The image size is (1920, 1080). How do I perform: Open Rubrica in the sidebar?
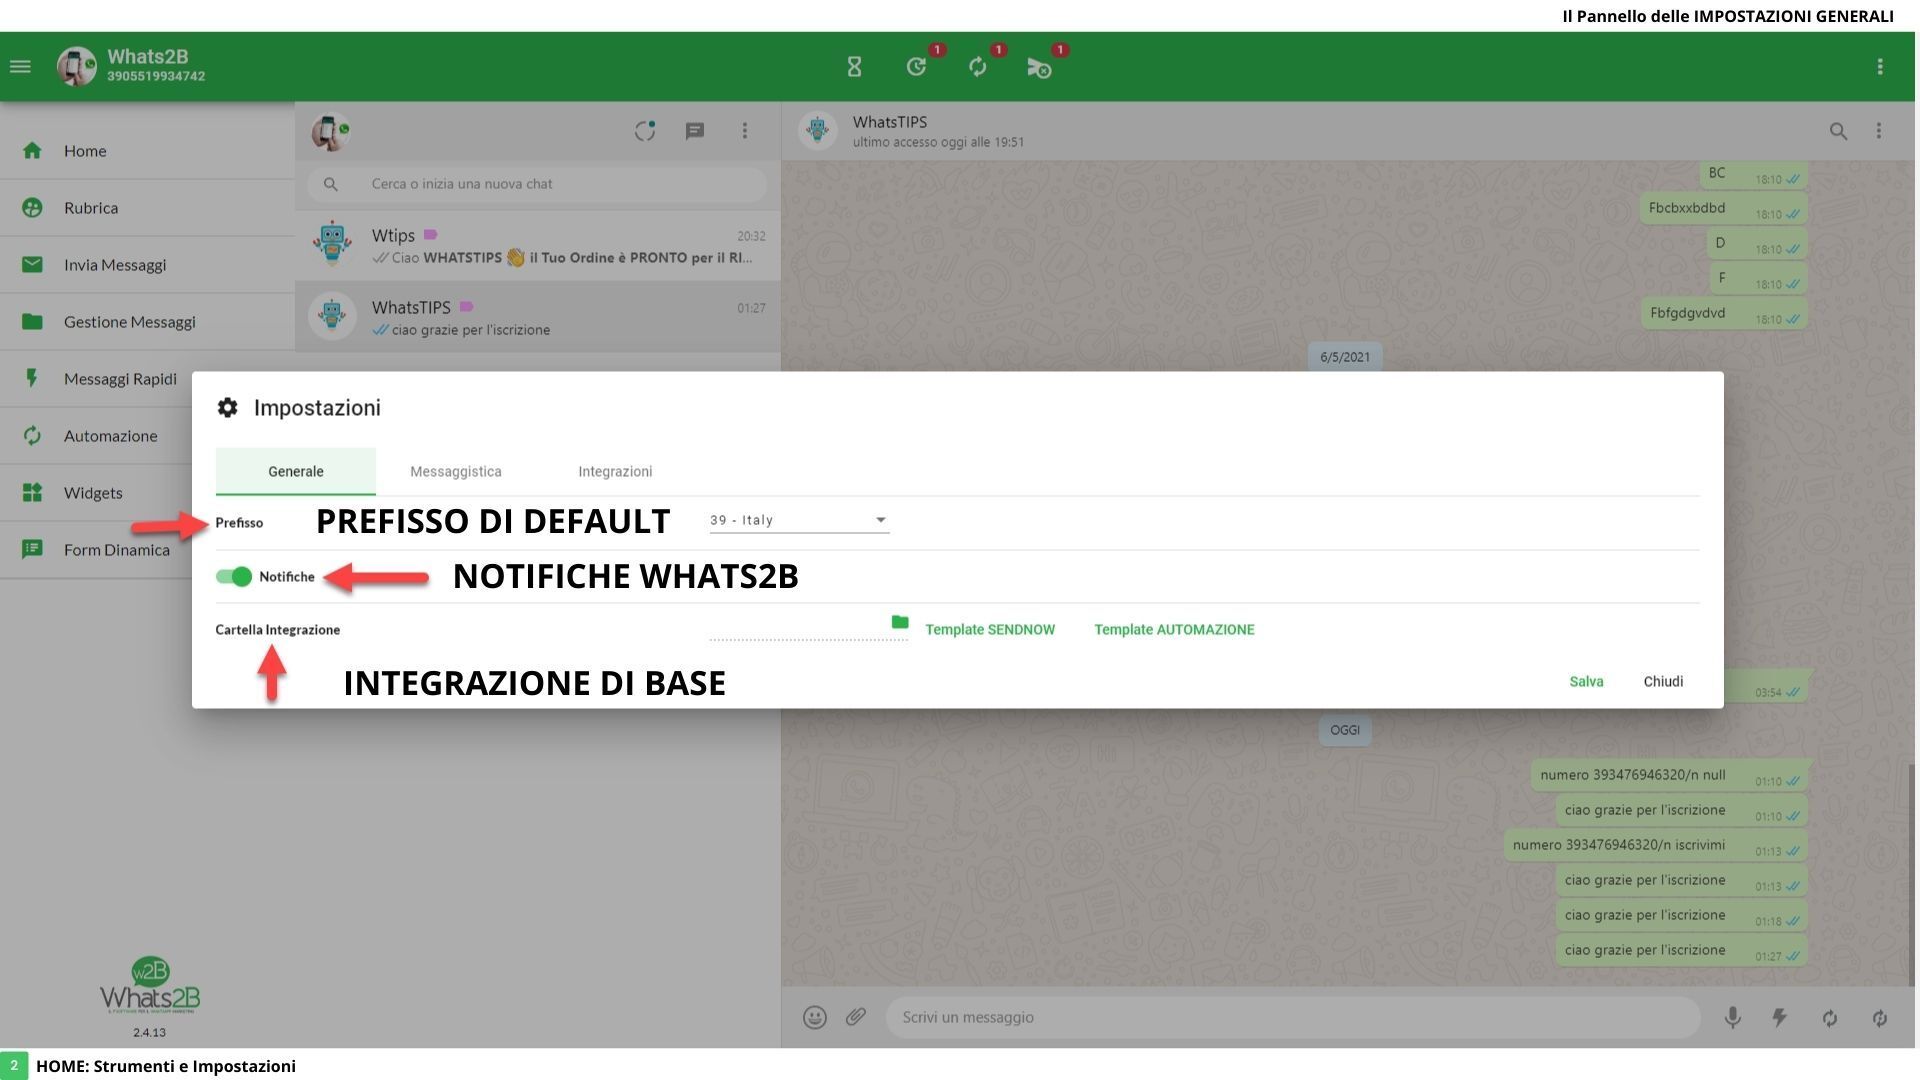[147, 208]
